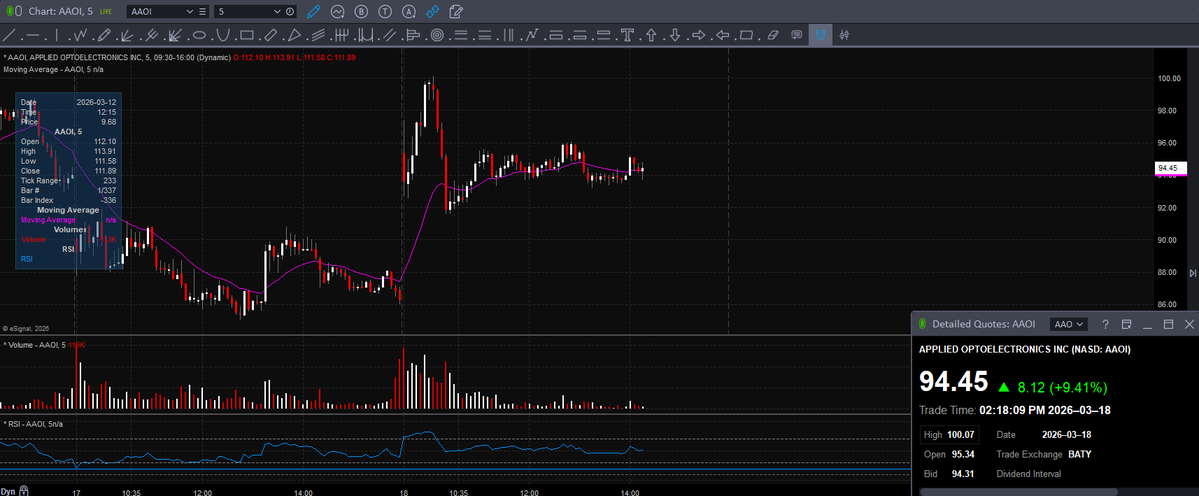Select the zigzag polyline drawing tool

pyautogui.click(x=80, y=35)
